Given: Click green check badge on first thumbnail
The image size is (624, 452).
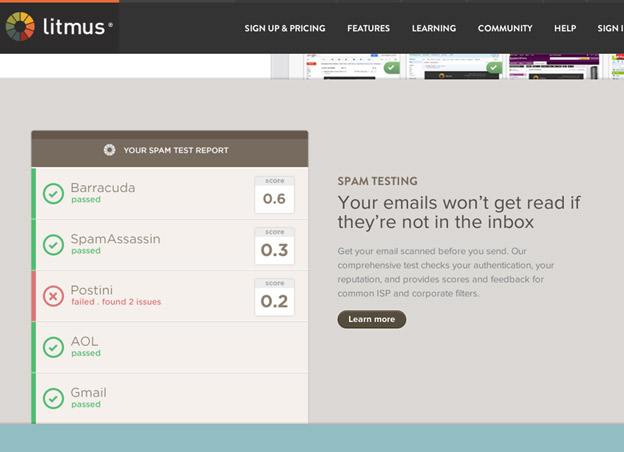Looking at the screenshot, I should pyautogui.click(x=392, y=68).
